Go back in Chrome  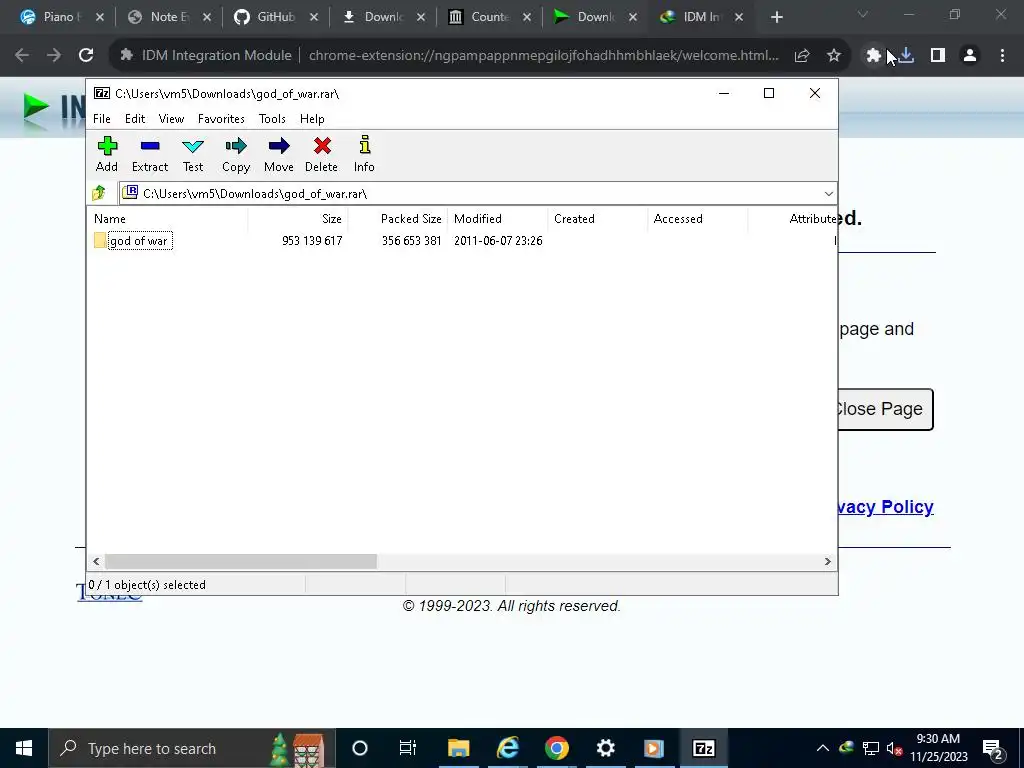coord(22,56)
